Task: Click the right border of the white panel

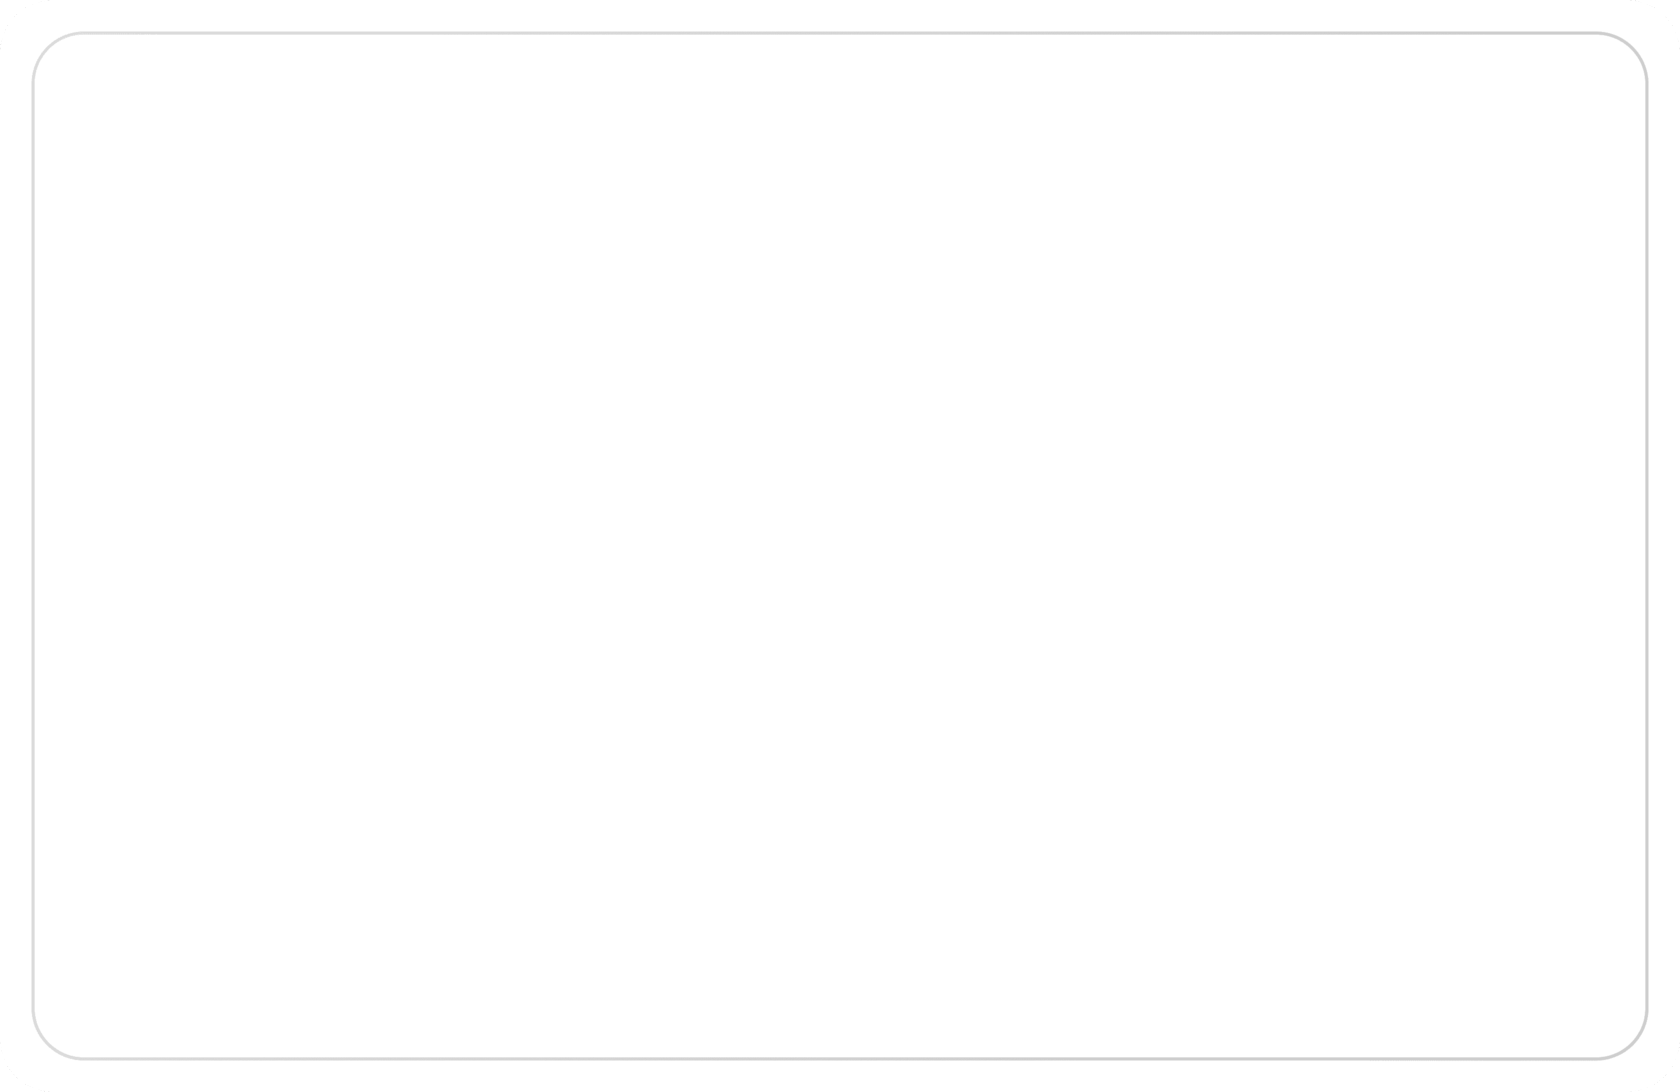Action: 1646,546
